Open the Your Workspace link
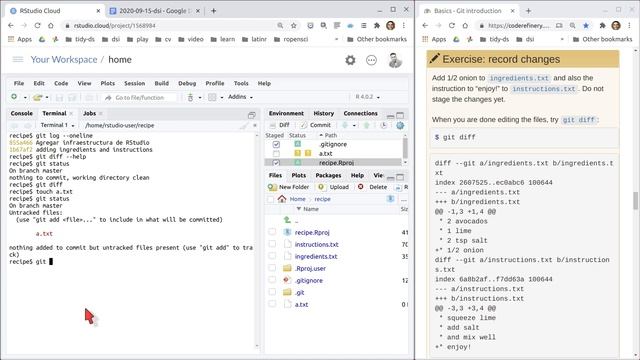This screenshot has height=360, width=640. (x=64, y=60)
